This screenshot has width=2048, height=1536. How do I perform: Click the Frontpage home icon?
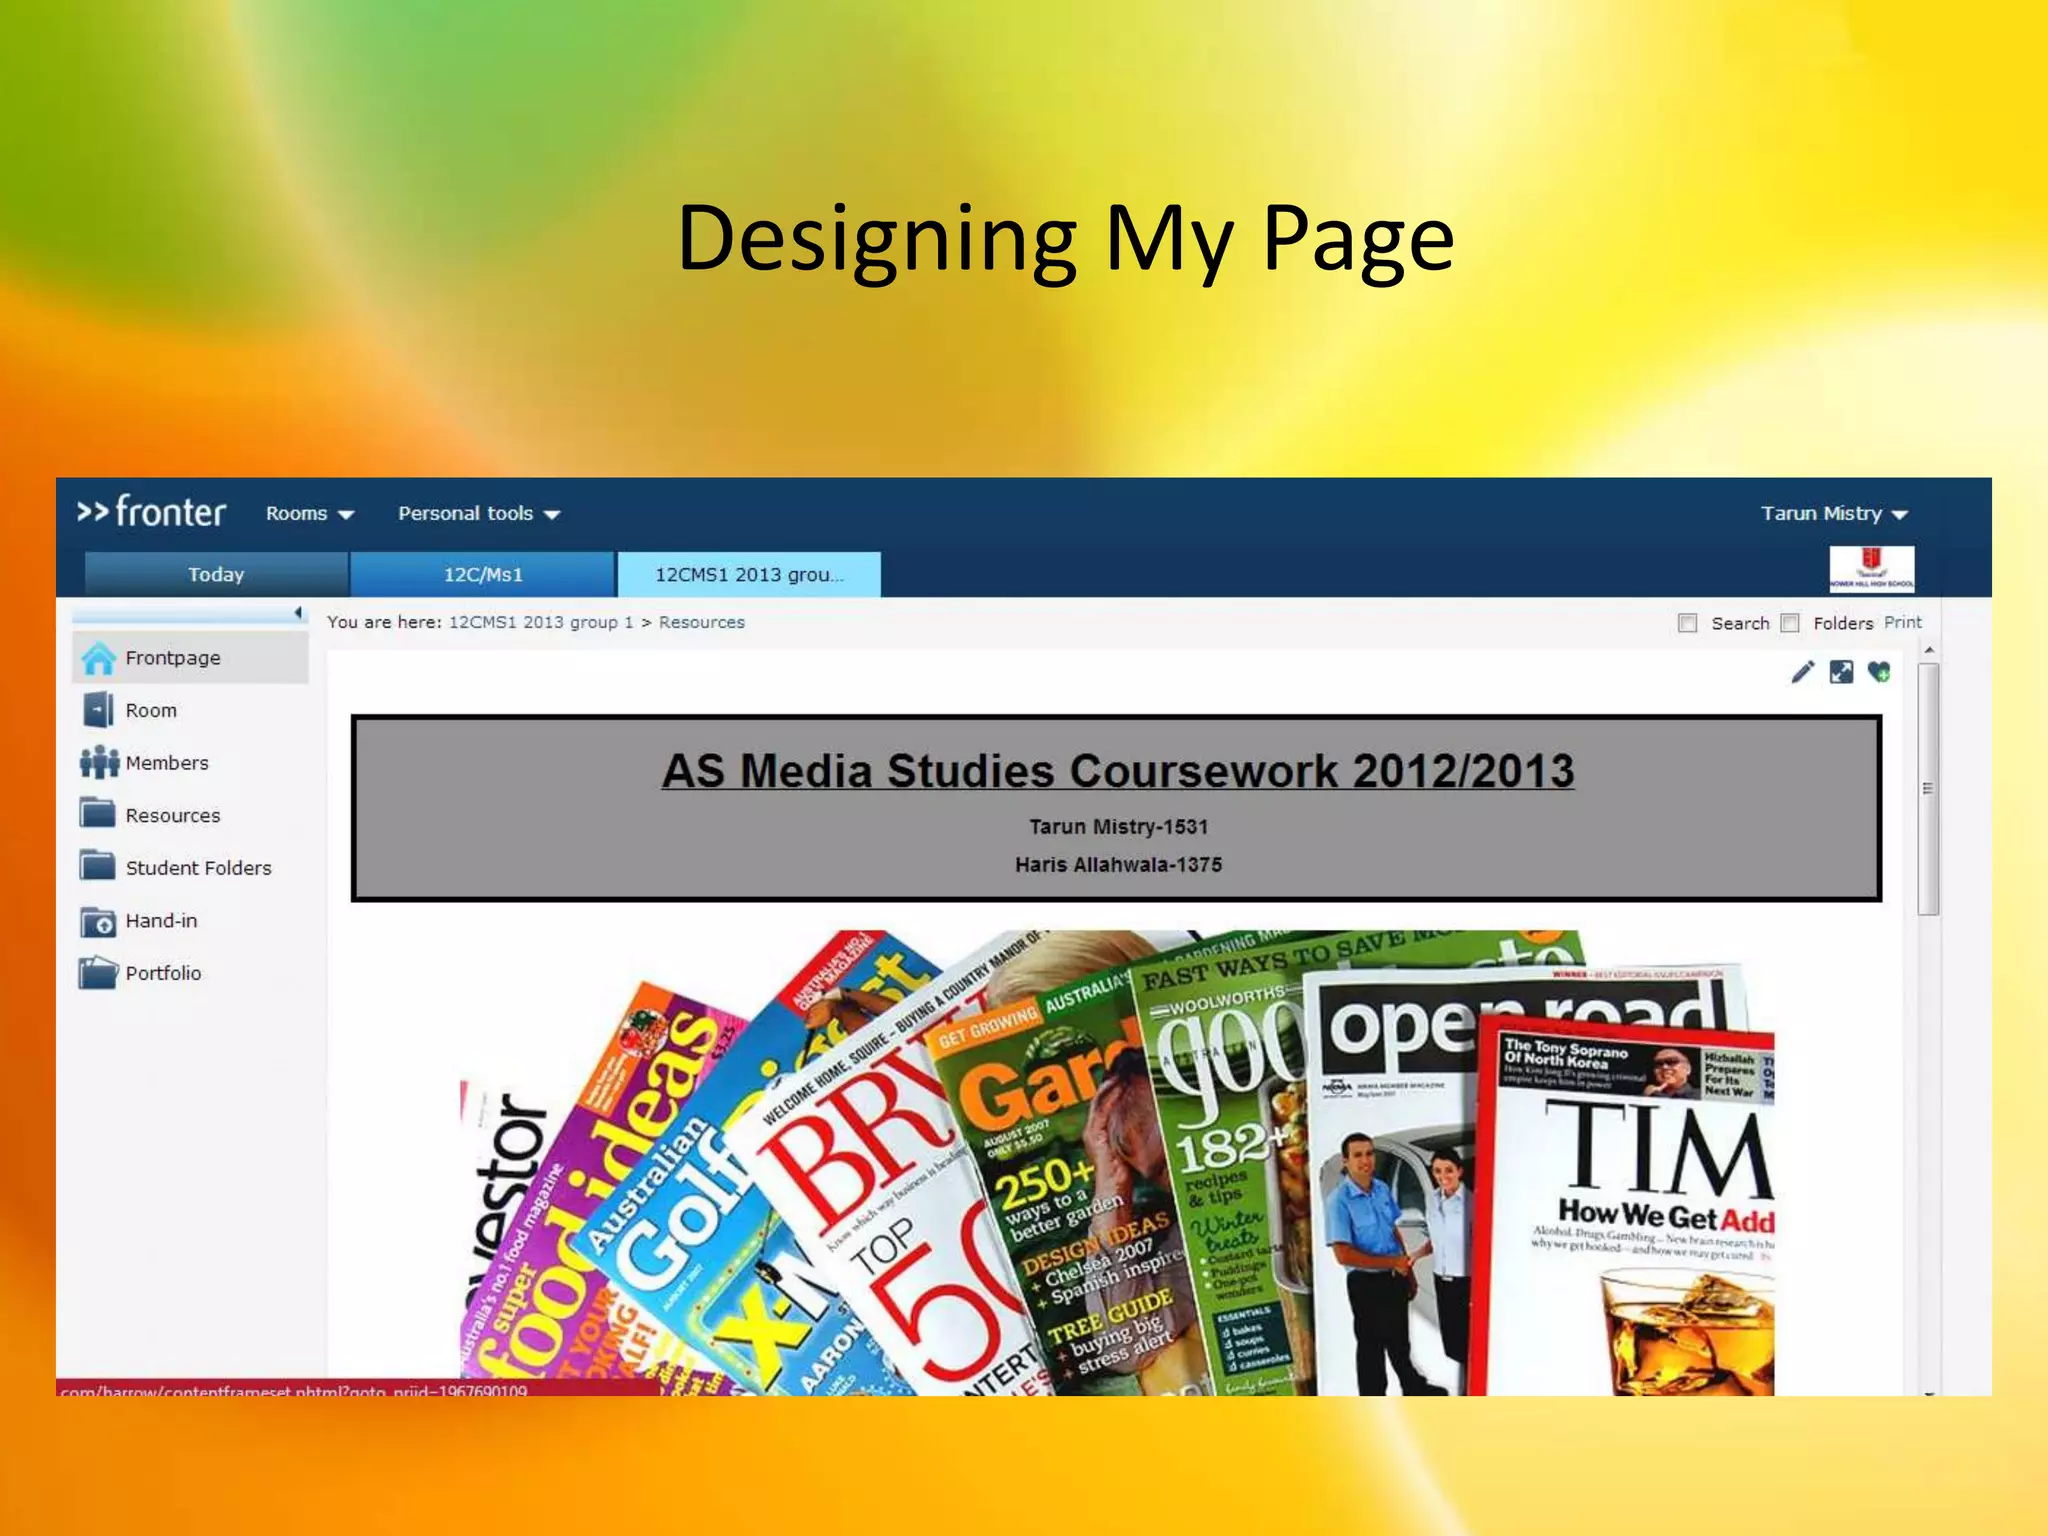pos(98,658)
